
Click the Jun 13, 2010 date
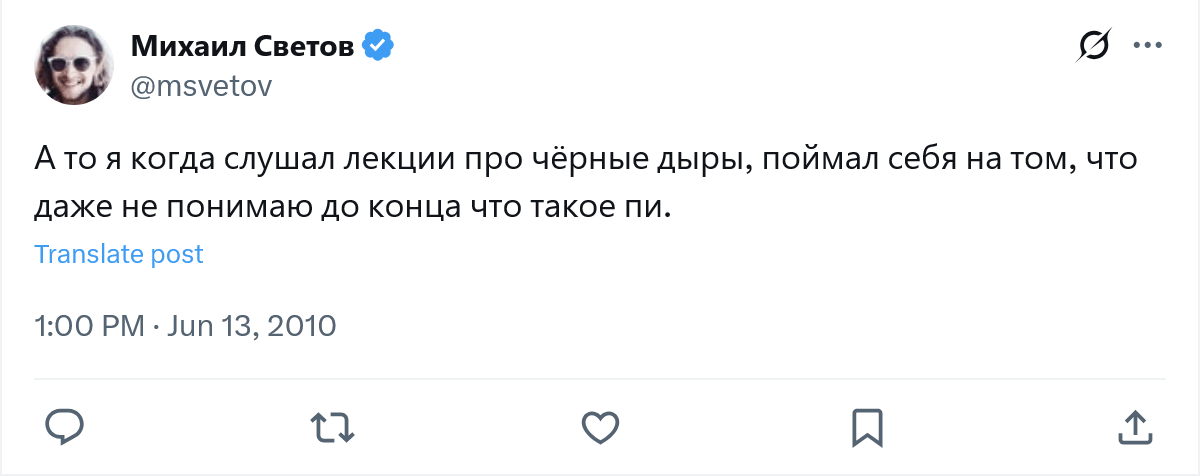251,326
